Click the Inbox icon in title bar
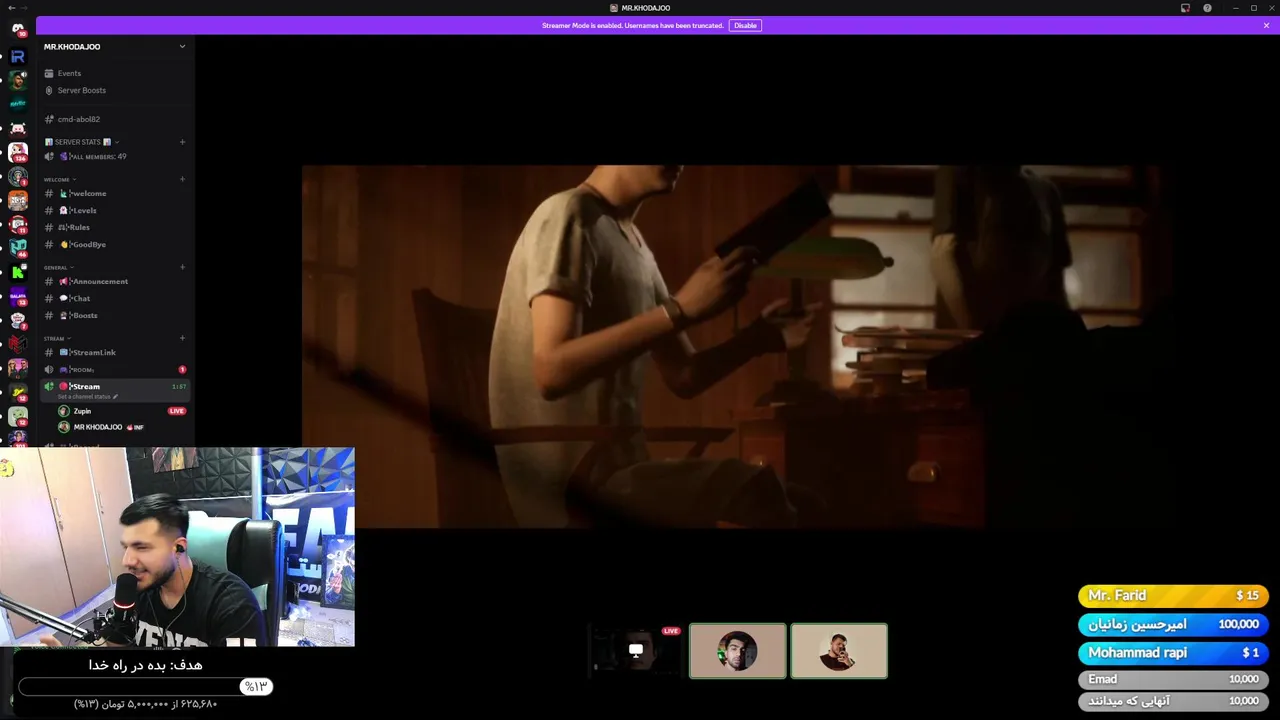 coord(1185,8)
